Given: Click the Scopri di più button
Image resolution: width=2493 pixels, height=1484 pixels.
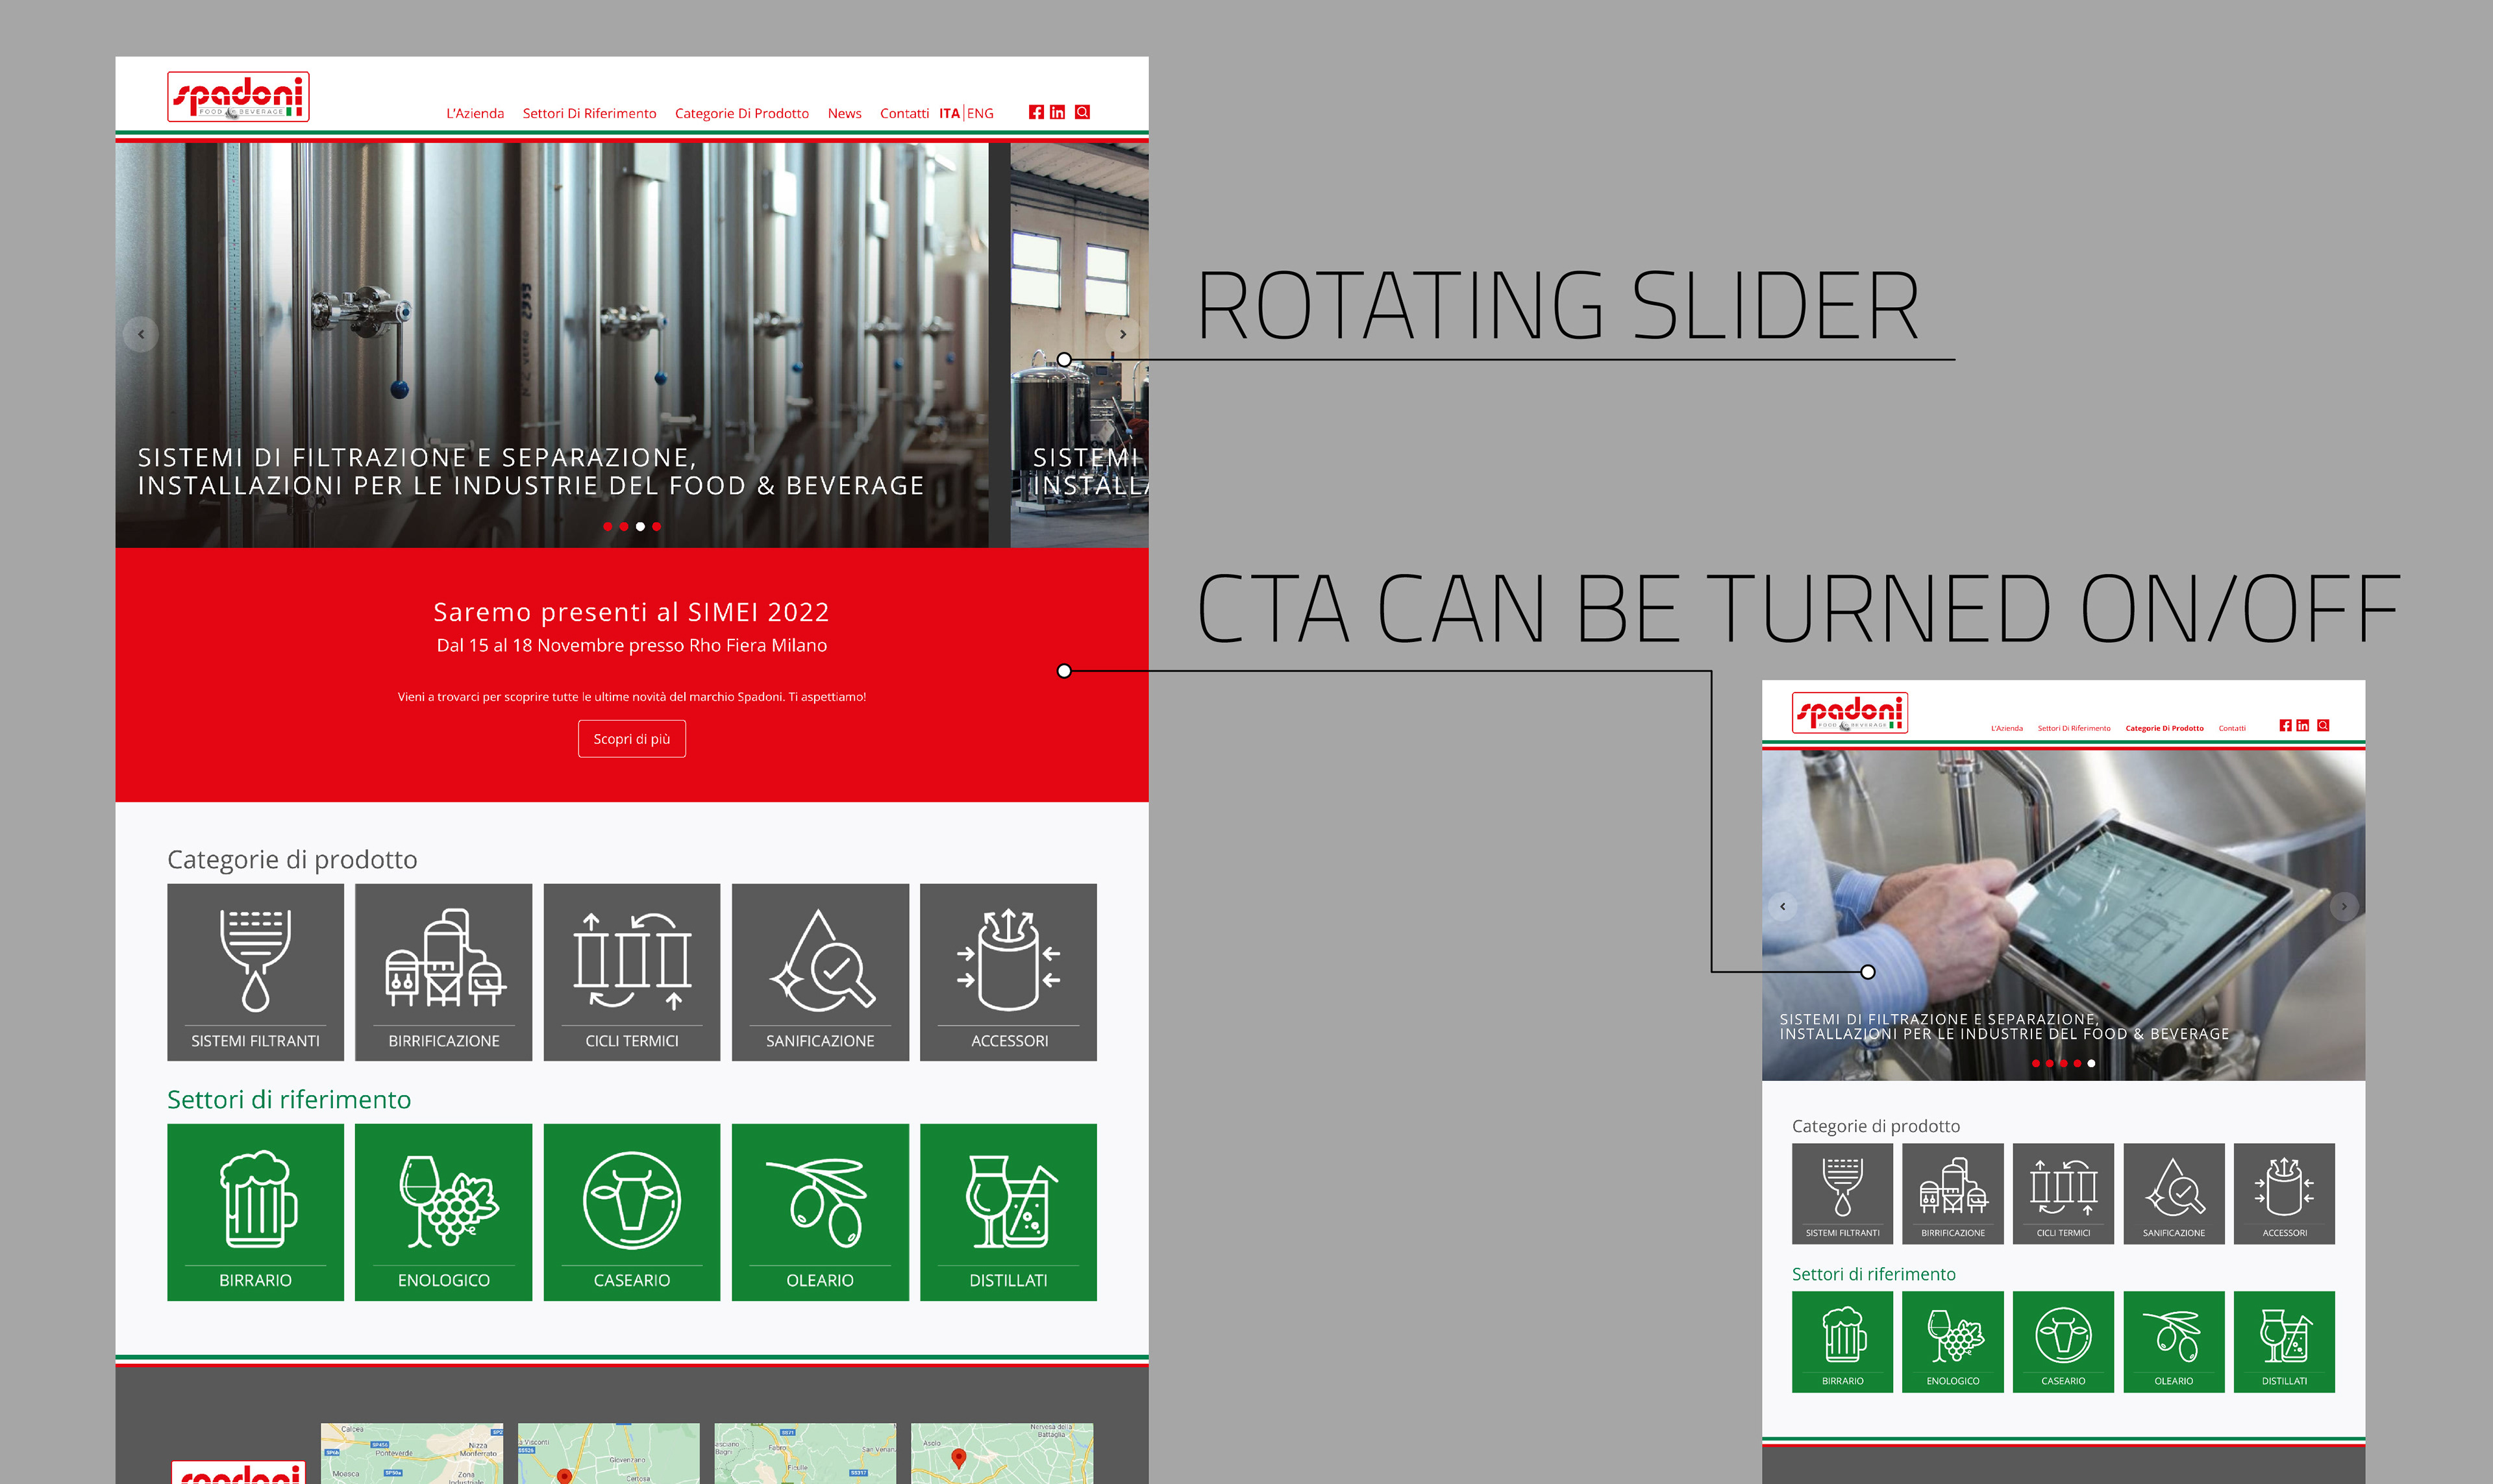Looking at the screenshot, I should coord(631,739).
